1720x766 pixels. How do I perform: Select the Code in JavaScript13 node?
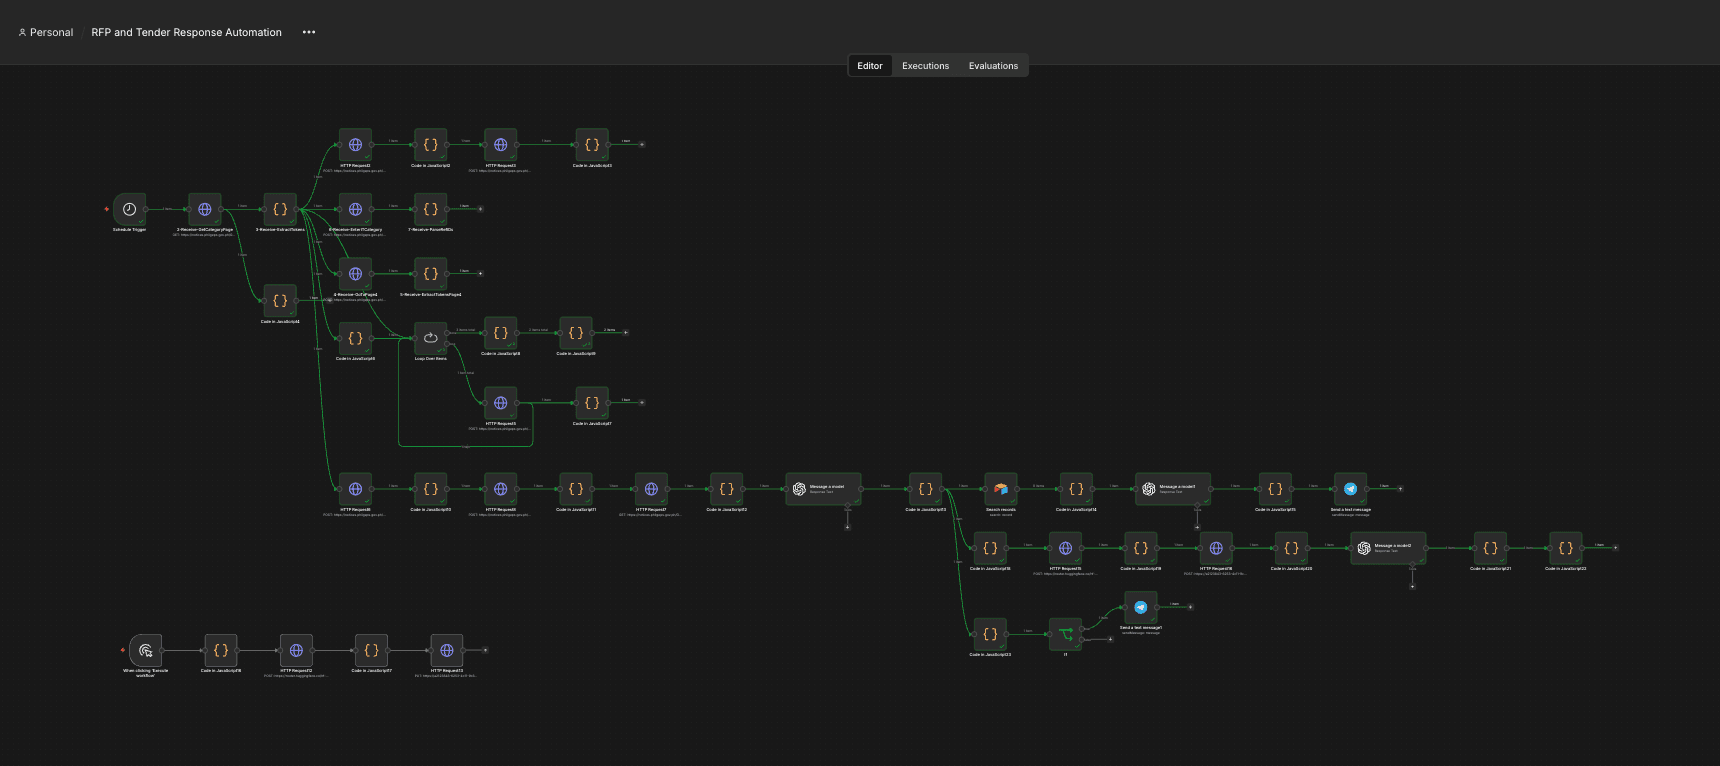click(x=926, y=489)
